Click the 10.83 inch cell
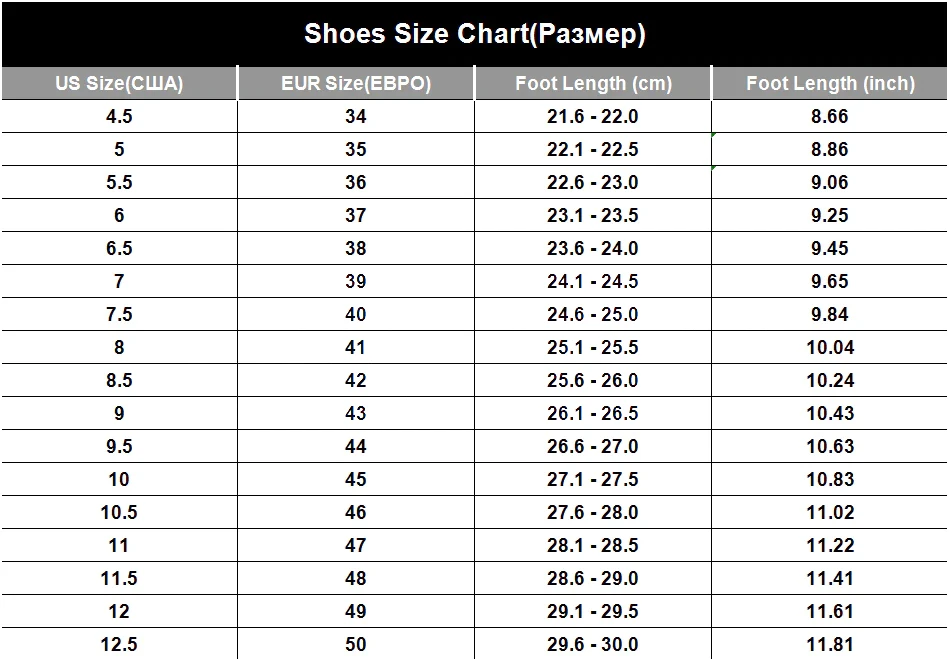The width and height of the screenshot is (949, 661). (x=830, y=479)
